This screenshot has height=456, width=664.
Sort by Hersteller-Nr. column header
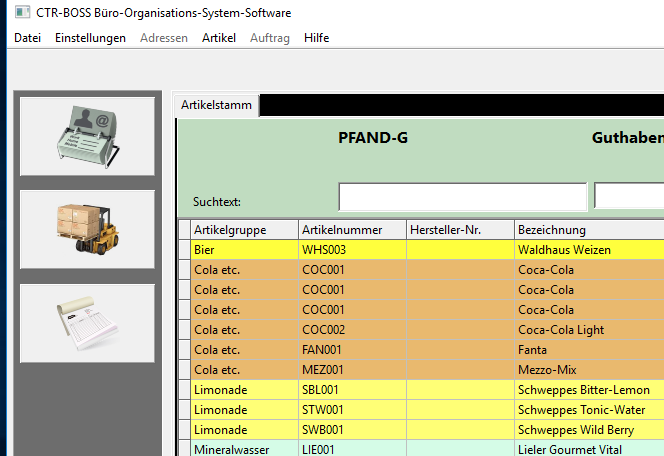pyautogui.click(x=460, y=230)
